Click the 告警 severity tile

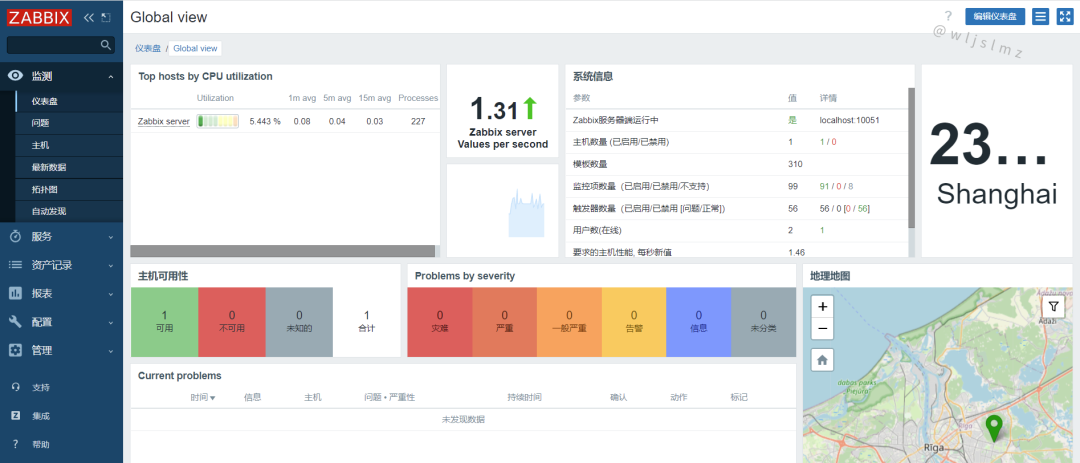tap(634, 322)
